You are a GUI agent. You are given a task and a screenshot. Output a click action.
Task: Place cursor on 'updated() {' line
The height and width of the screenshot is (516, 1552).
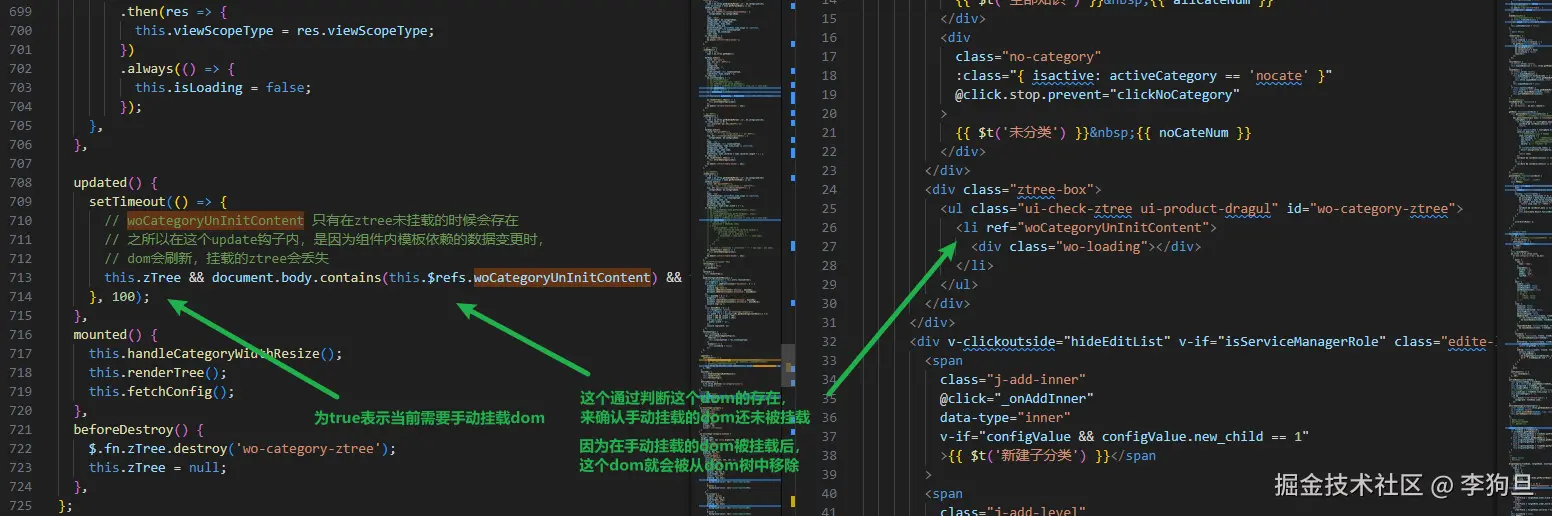[116, 183]
